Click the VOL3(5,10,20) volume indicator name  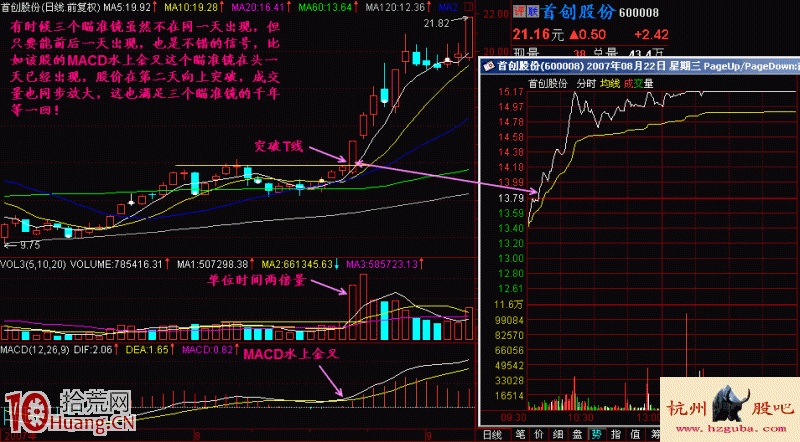(x=33, y=264)
